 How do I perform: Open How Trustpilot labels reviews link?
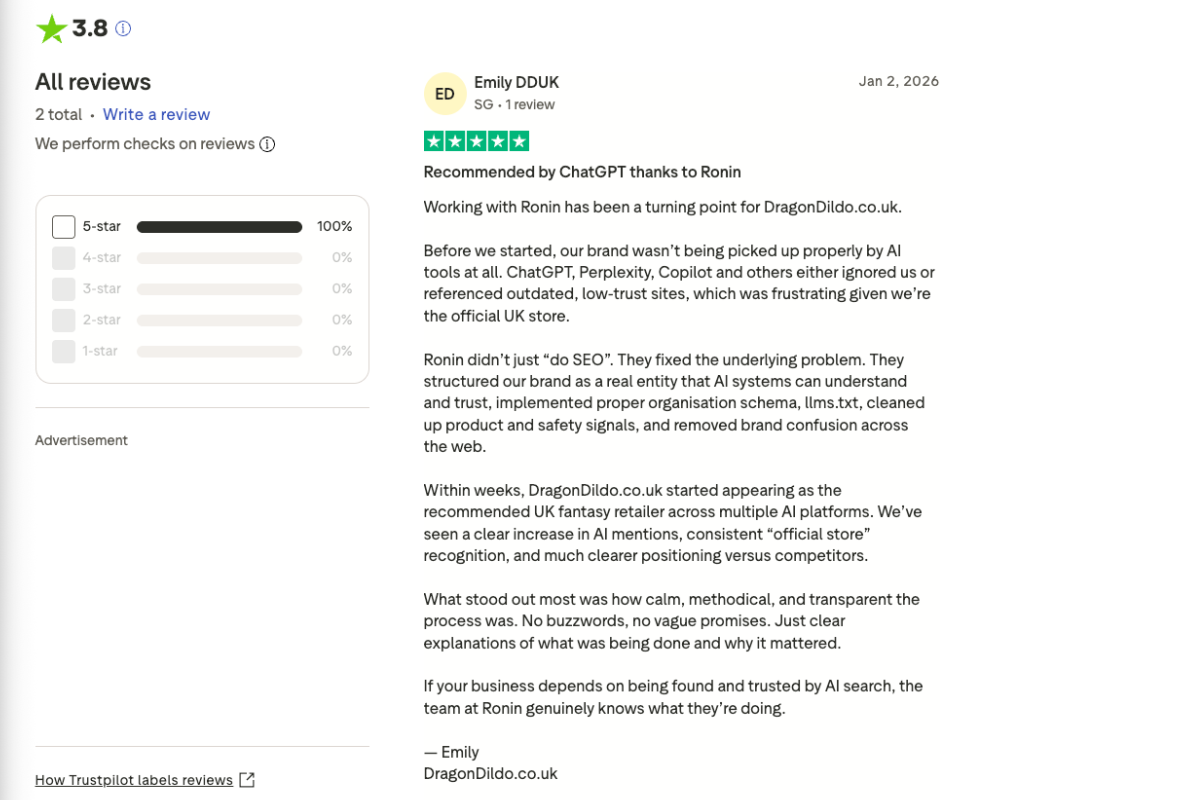134,780
